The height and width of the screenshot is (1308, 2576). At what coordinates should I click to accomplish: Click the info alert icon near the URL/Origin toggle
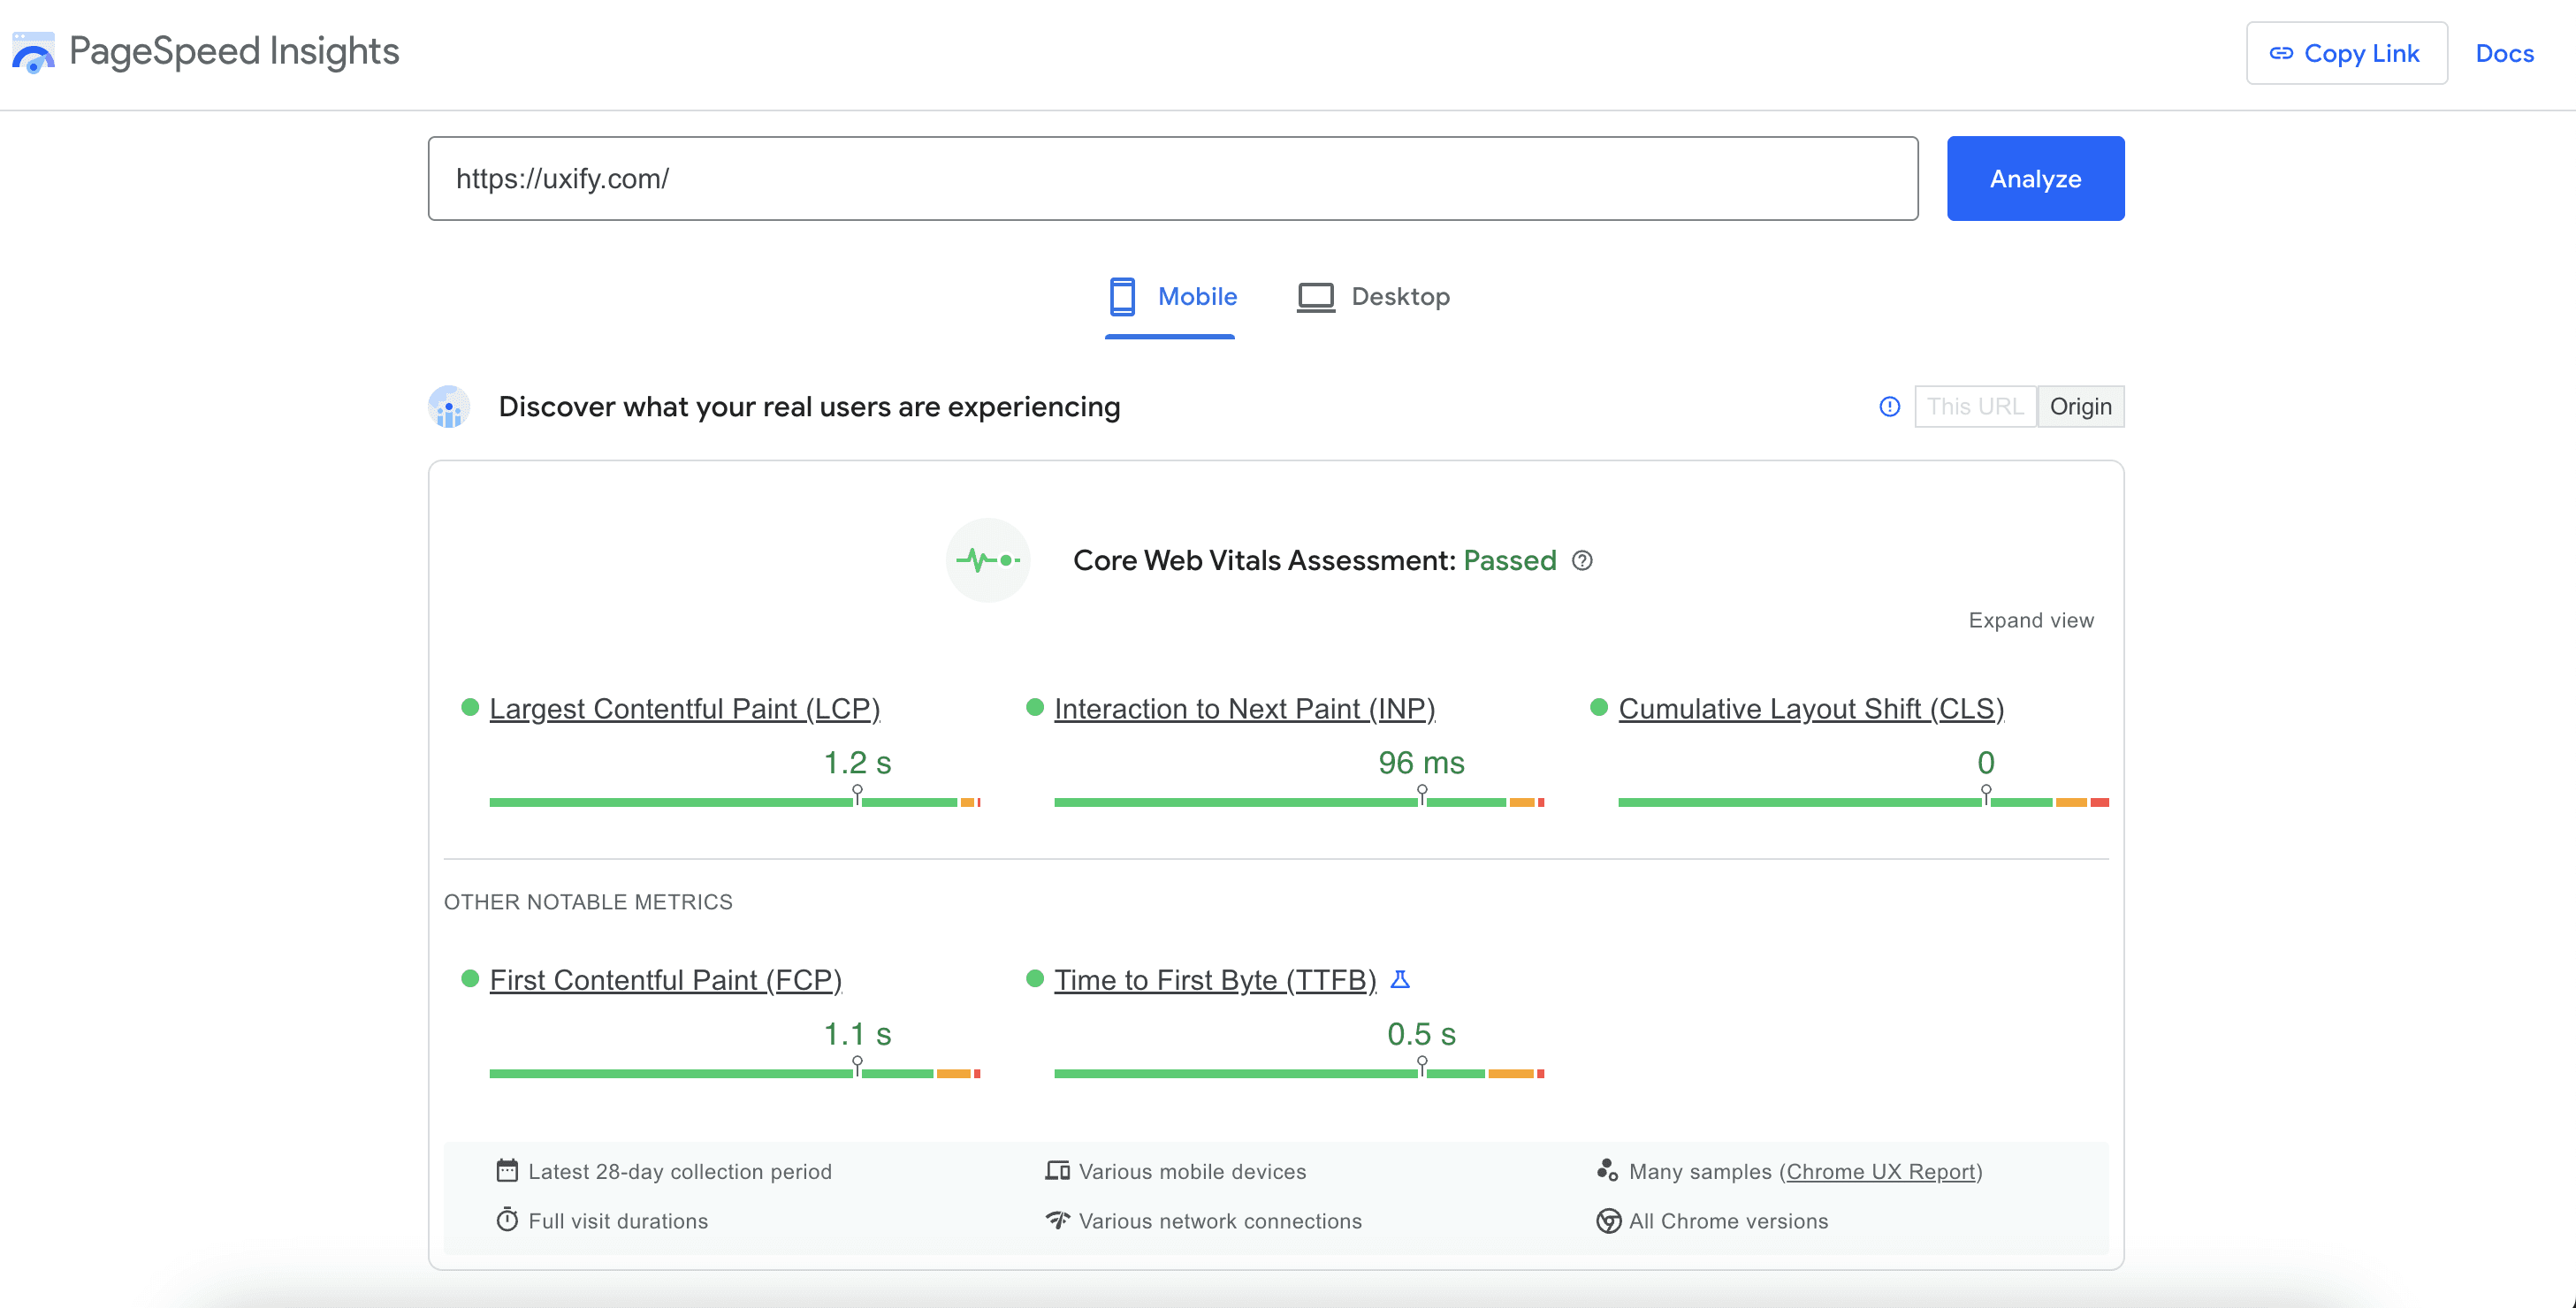pos(1888,406)
